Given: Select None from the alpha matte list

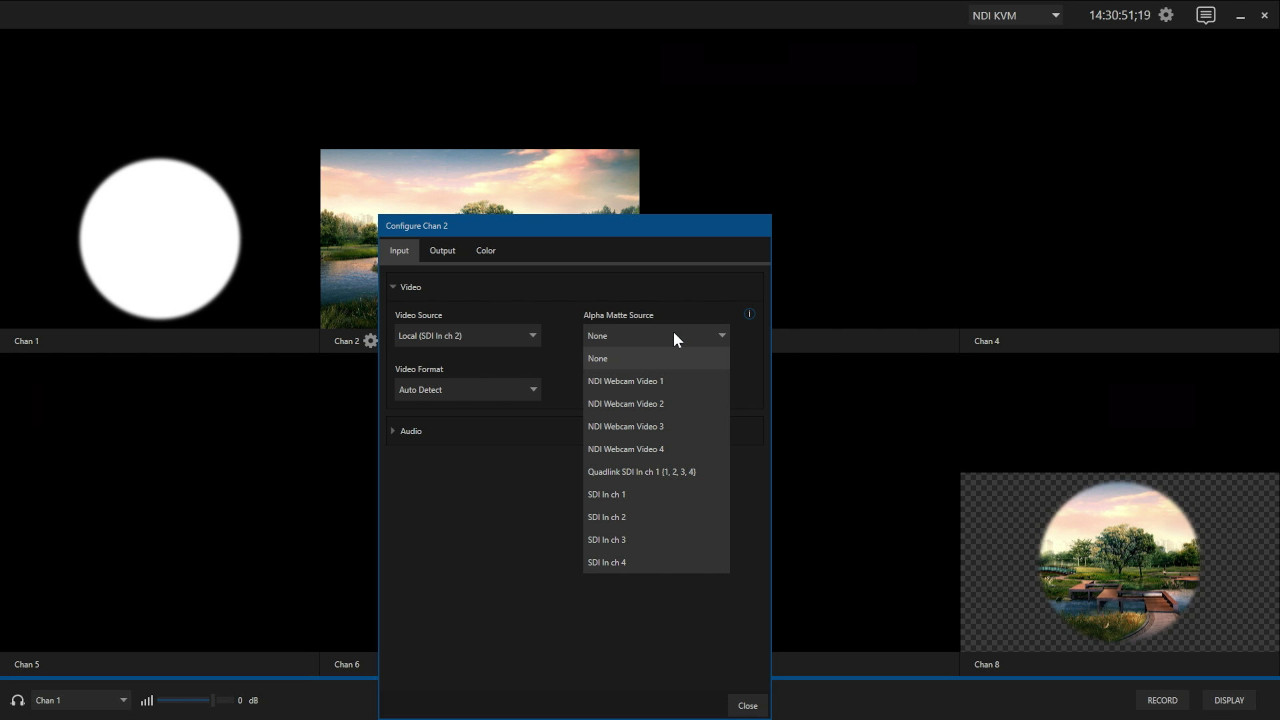Looking at the screenshot, I should (656, 358).
